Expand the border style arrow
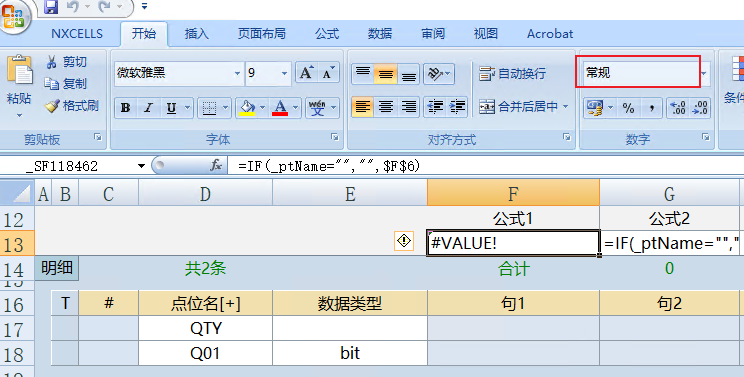This screenshot has width=744, height=377. pyautogui.click(x=225, y=108)
